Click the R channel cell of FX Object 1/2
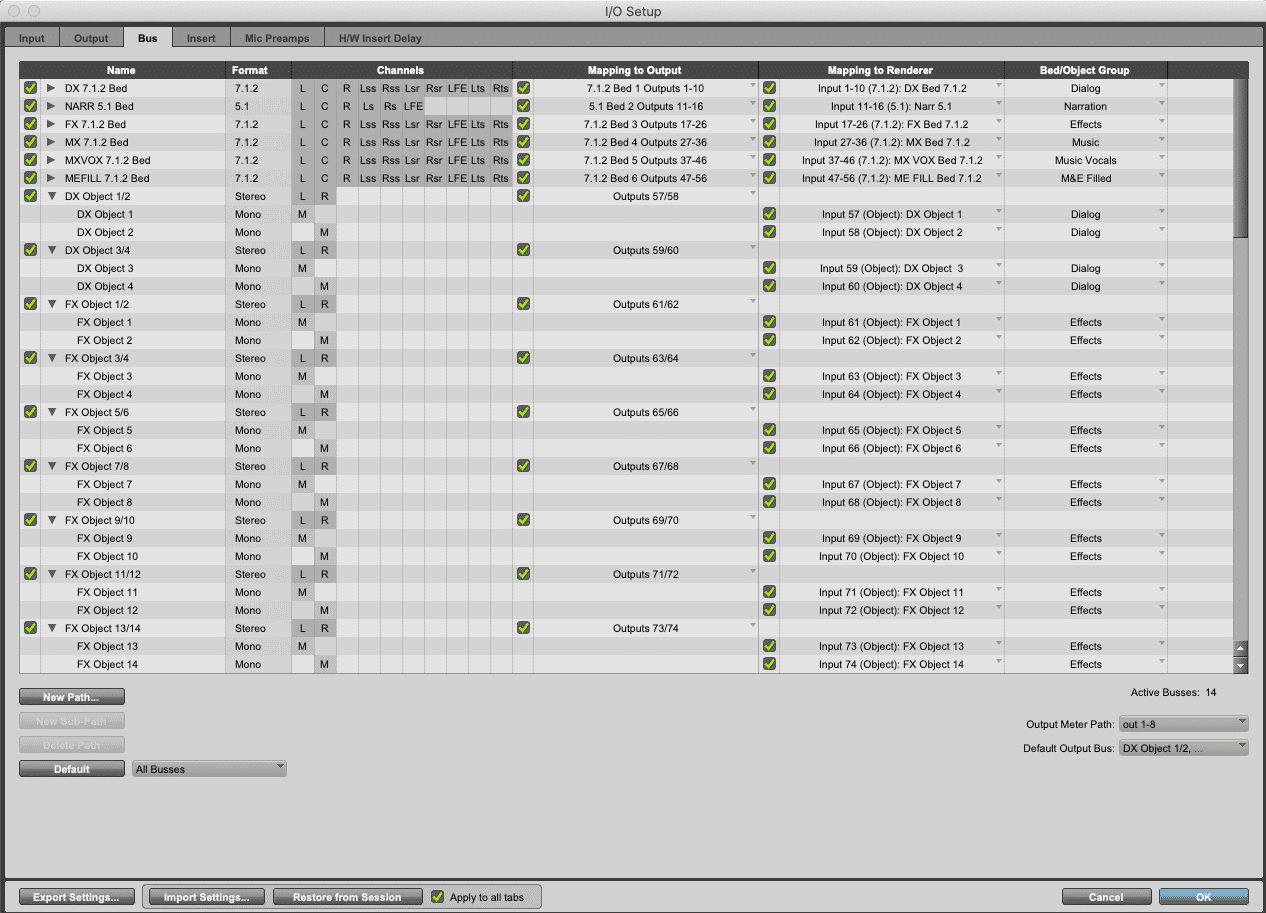The width and height of the screenshot is (1266, 913). [x=325, y=304]
